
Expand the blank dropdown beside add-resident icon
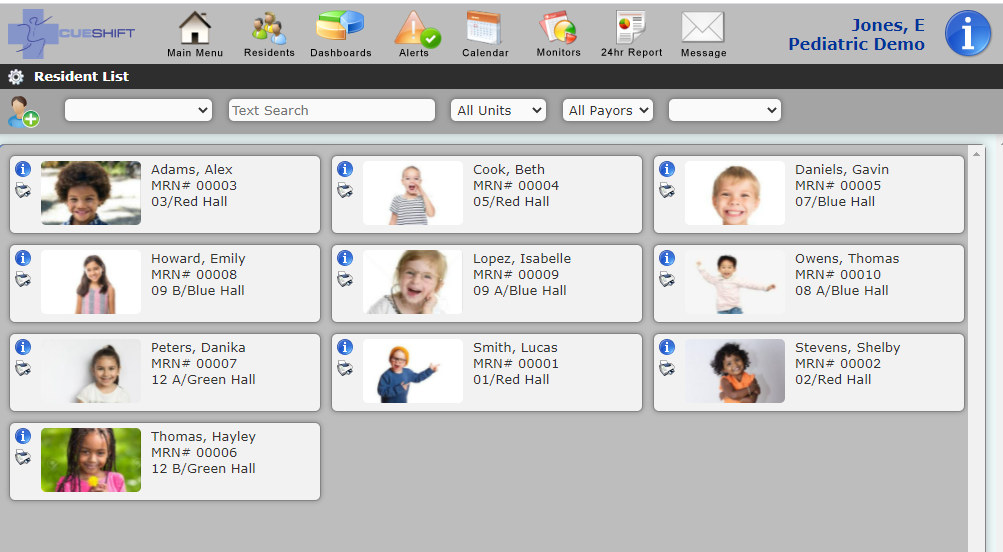click(138, 110)
